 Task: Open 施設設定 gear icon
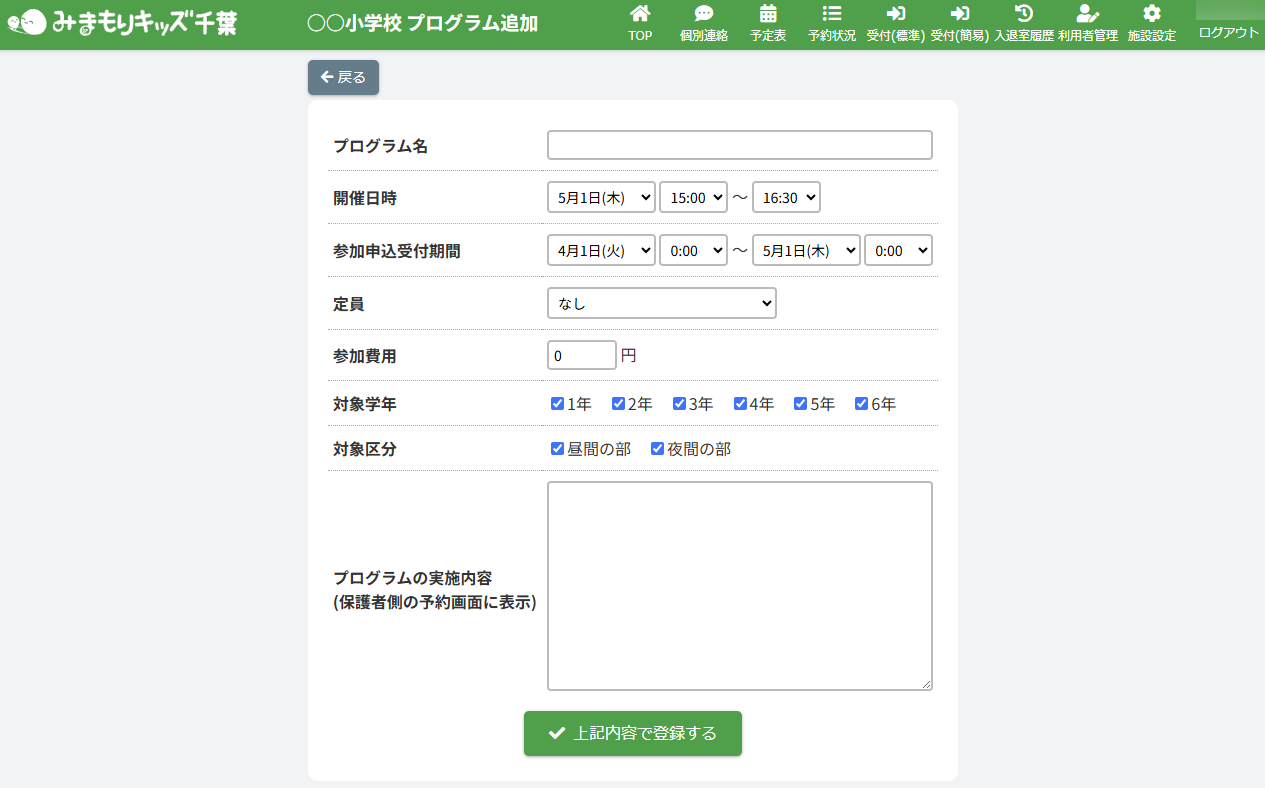(x=1151, y=14)
